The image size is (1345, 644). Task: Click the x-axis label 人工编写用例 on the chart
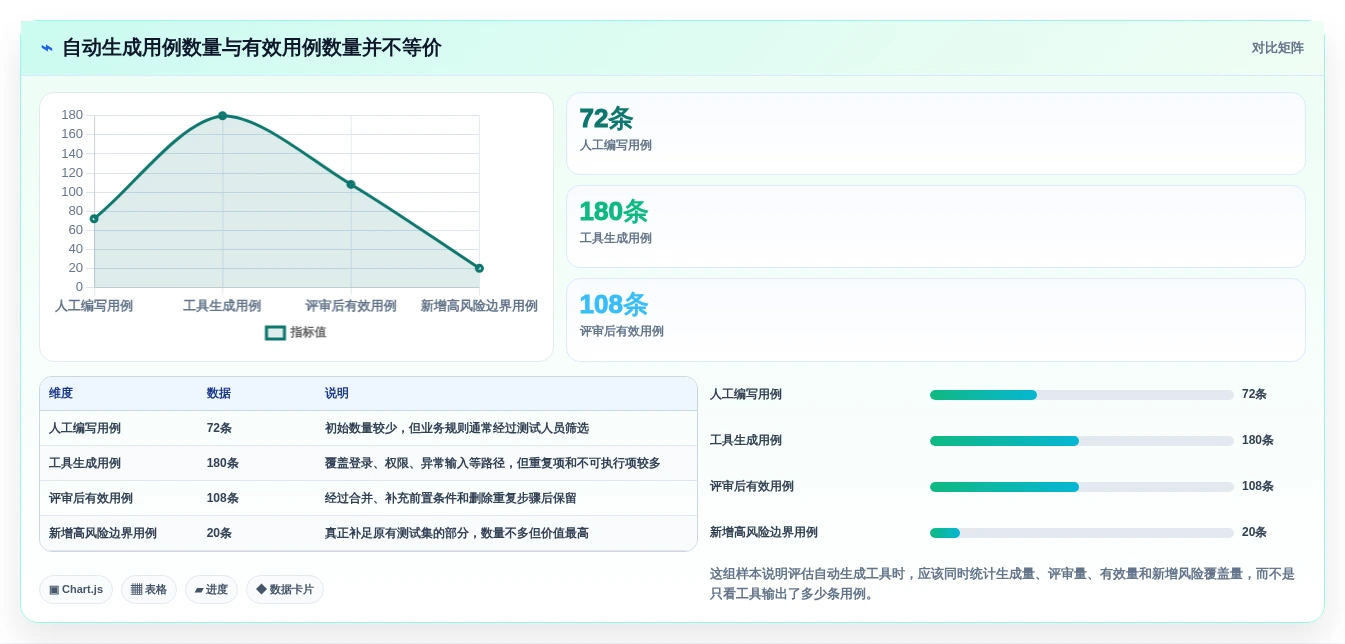tap(94, 306)
